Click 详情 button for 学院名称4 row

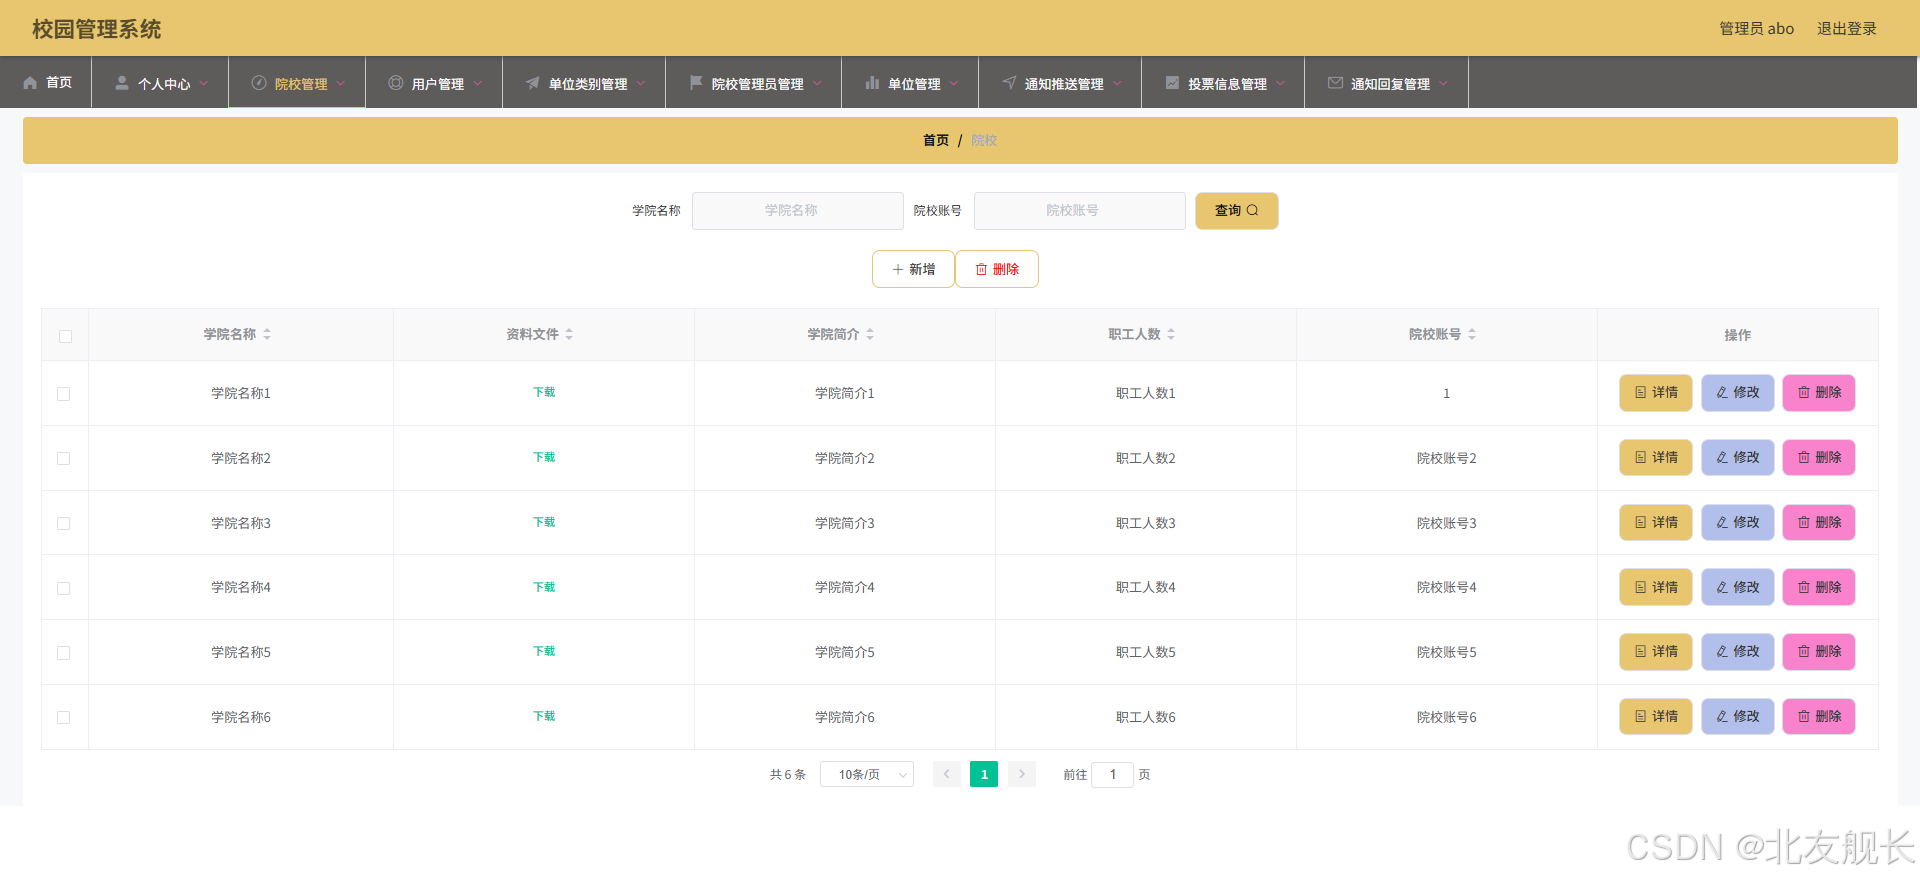tap(1656, 587)
